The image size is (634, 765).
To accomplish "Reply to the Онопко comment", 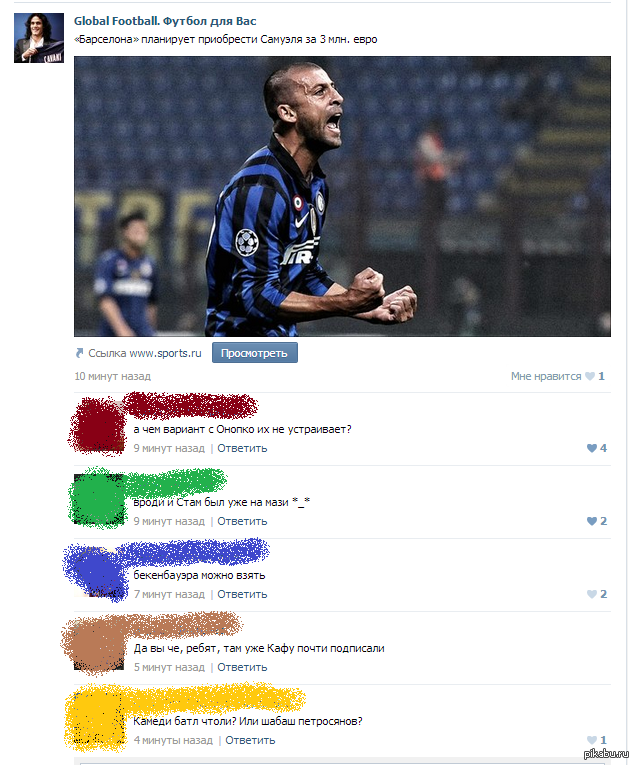I will [242, 448].
